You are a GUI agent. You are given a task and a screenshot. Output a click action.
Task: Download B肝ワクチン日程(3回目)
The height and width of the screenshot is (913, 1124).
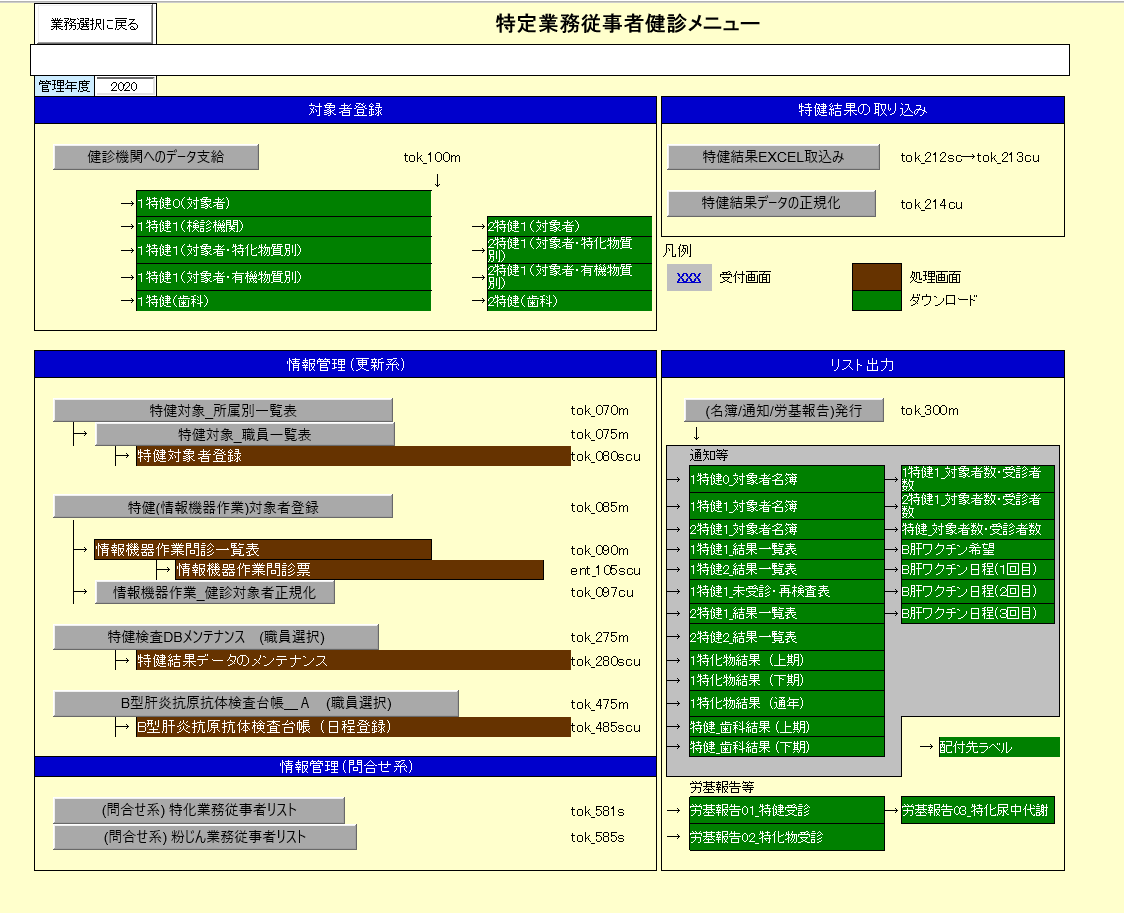tap(978, 613)
